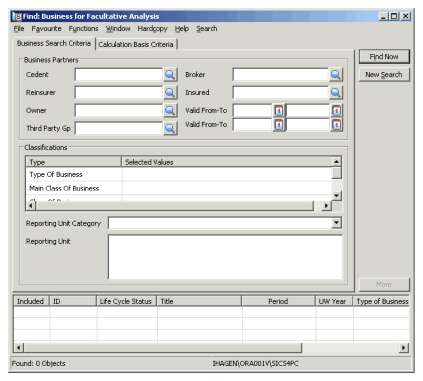
Task: Click into the Owner input field
Action: [119, 111]
